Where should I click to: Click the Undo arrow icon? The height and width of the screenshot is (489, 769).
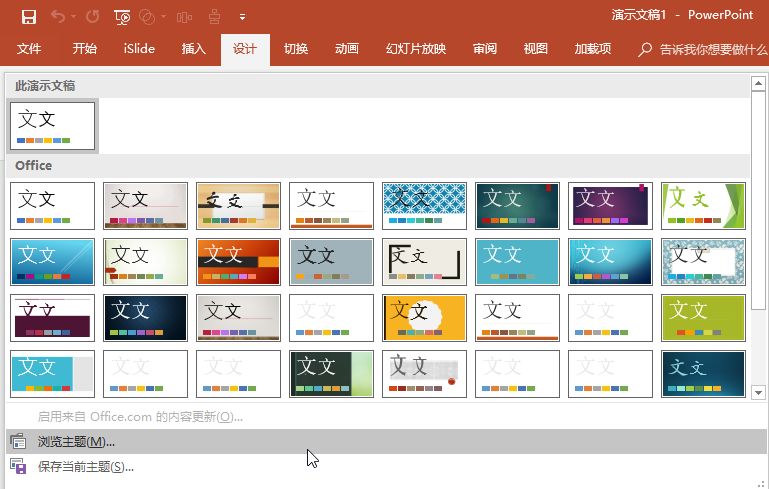click(x=58, y=17)
